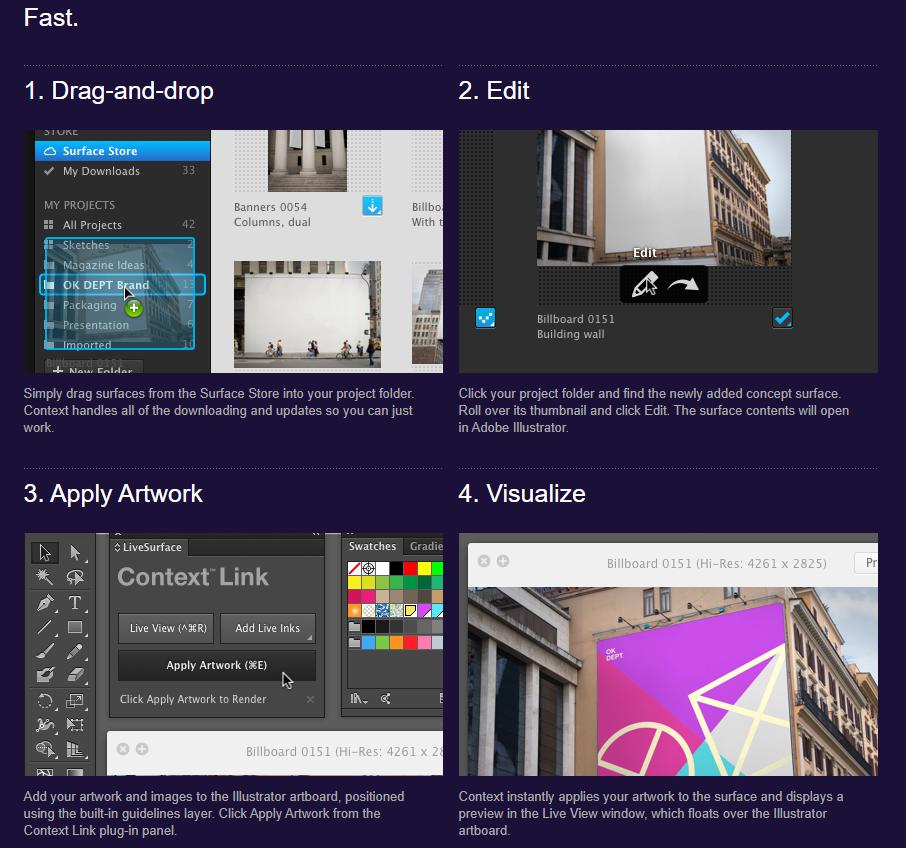Select the Pencil tool
Viewport: 906px width, 848px height.
[x=75, y=652]
